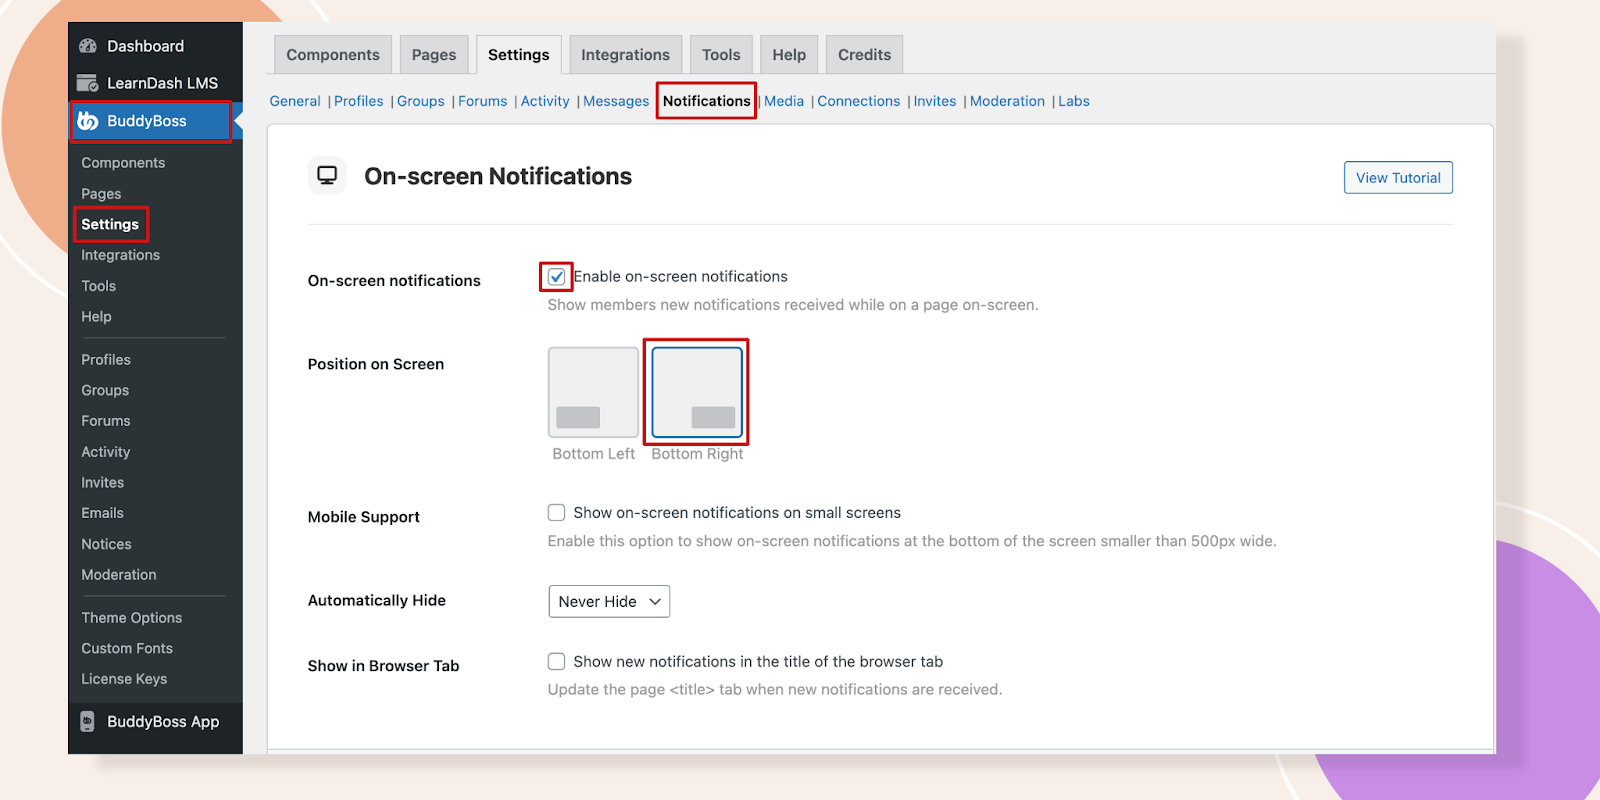Open Forums in the sidebar submenu

point(106,421)
